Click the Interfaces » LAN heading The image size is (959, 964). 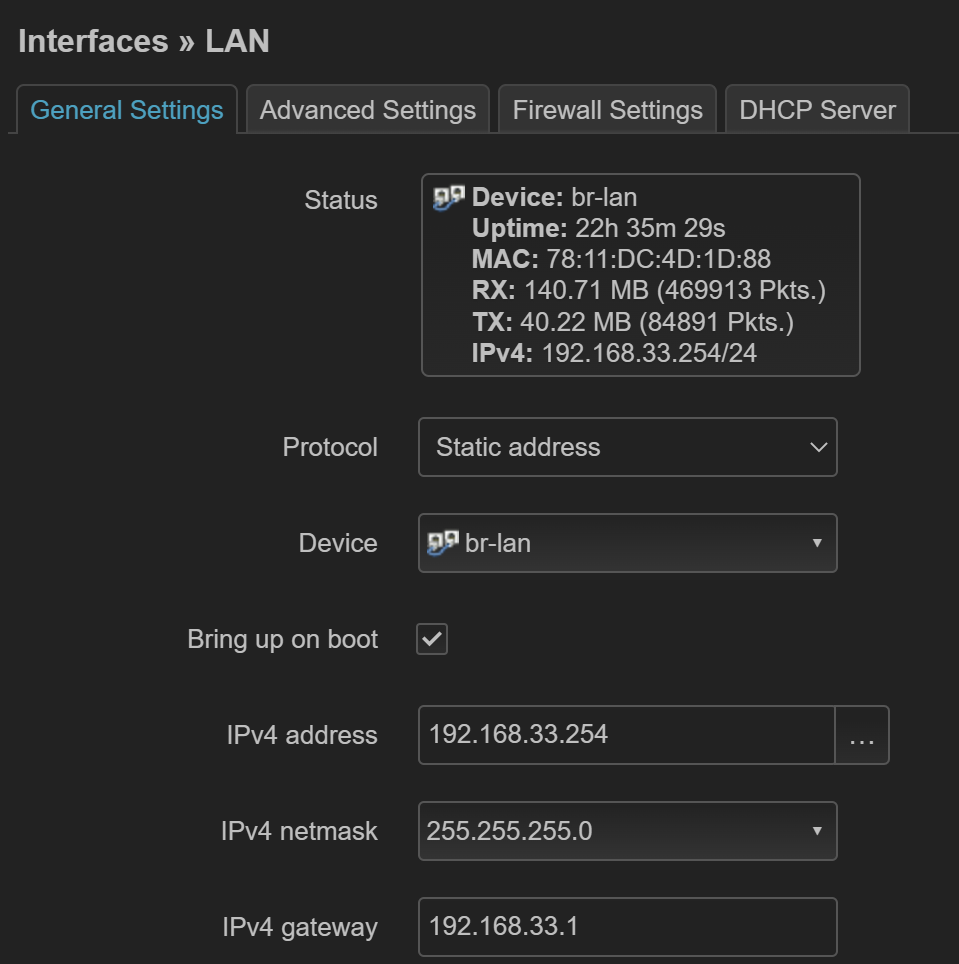tap(144, 42)
